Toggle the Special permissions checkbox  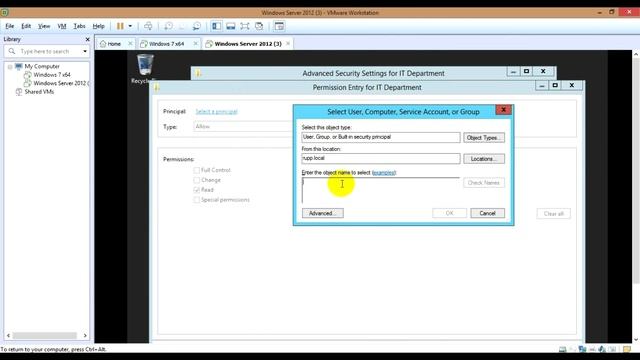(x=197, y=200)
